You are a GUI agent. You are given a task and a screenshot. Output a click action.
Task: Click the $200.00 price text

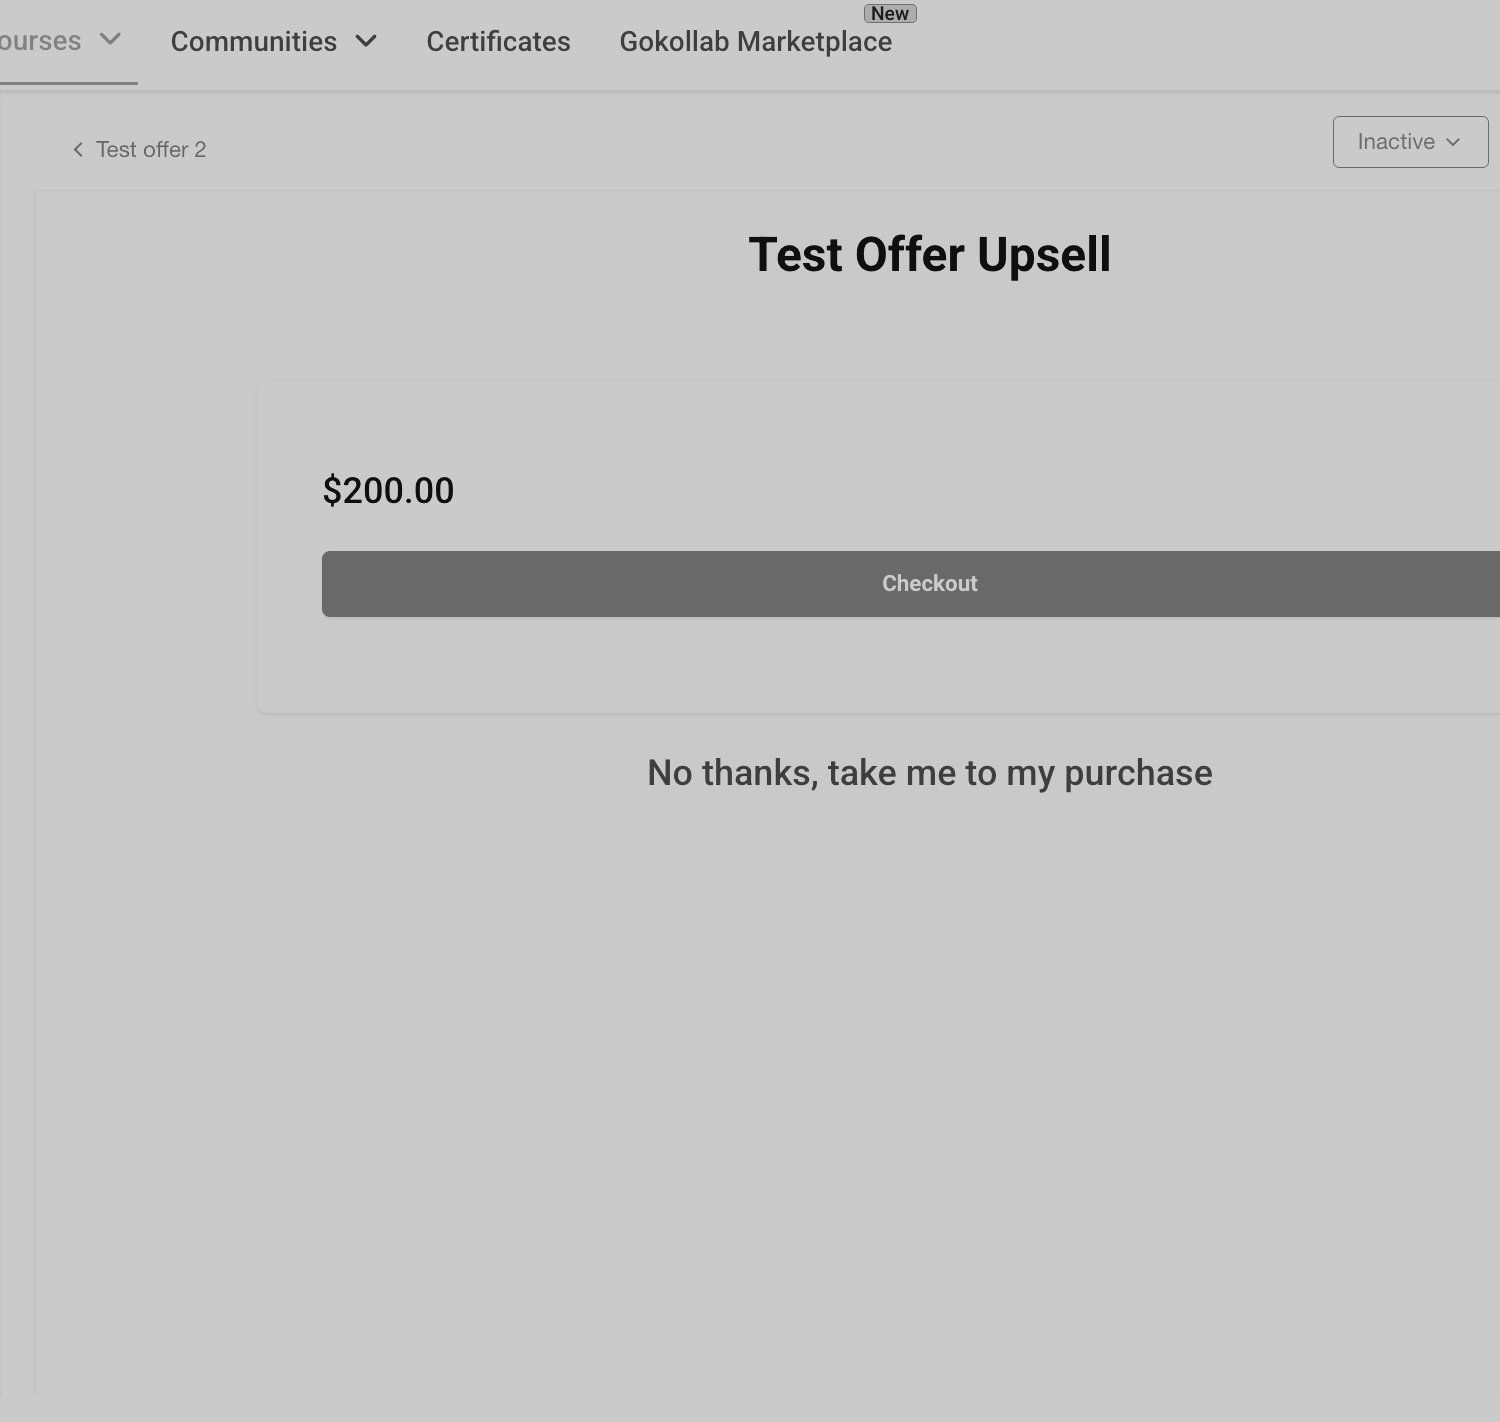click(x=388, y=491)
